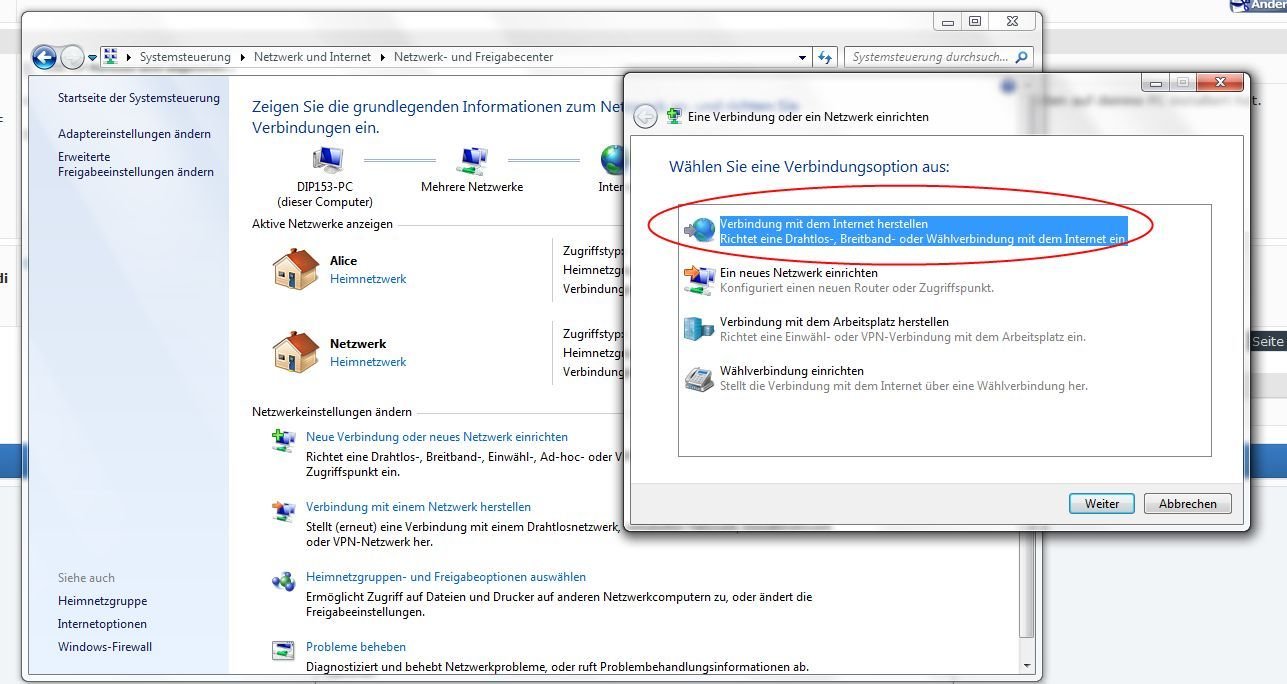Click the "Alice" network name
The image size is (1287, 684).
pyautogui.click(x=343, y=261)
